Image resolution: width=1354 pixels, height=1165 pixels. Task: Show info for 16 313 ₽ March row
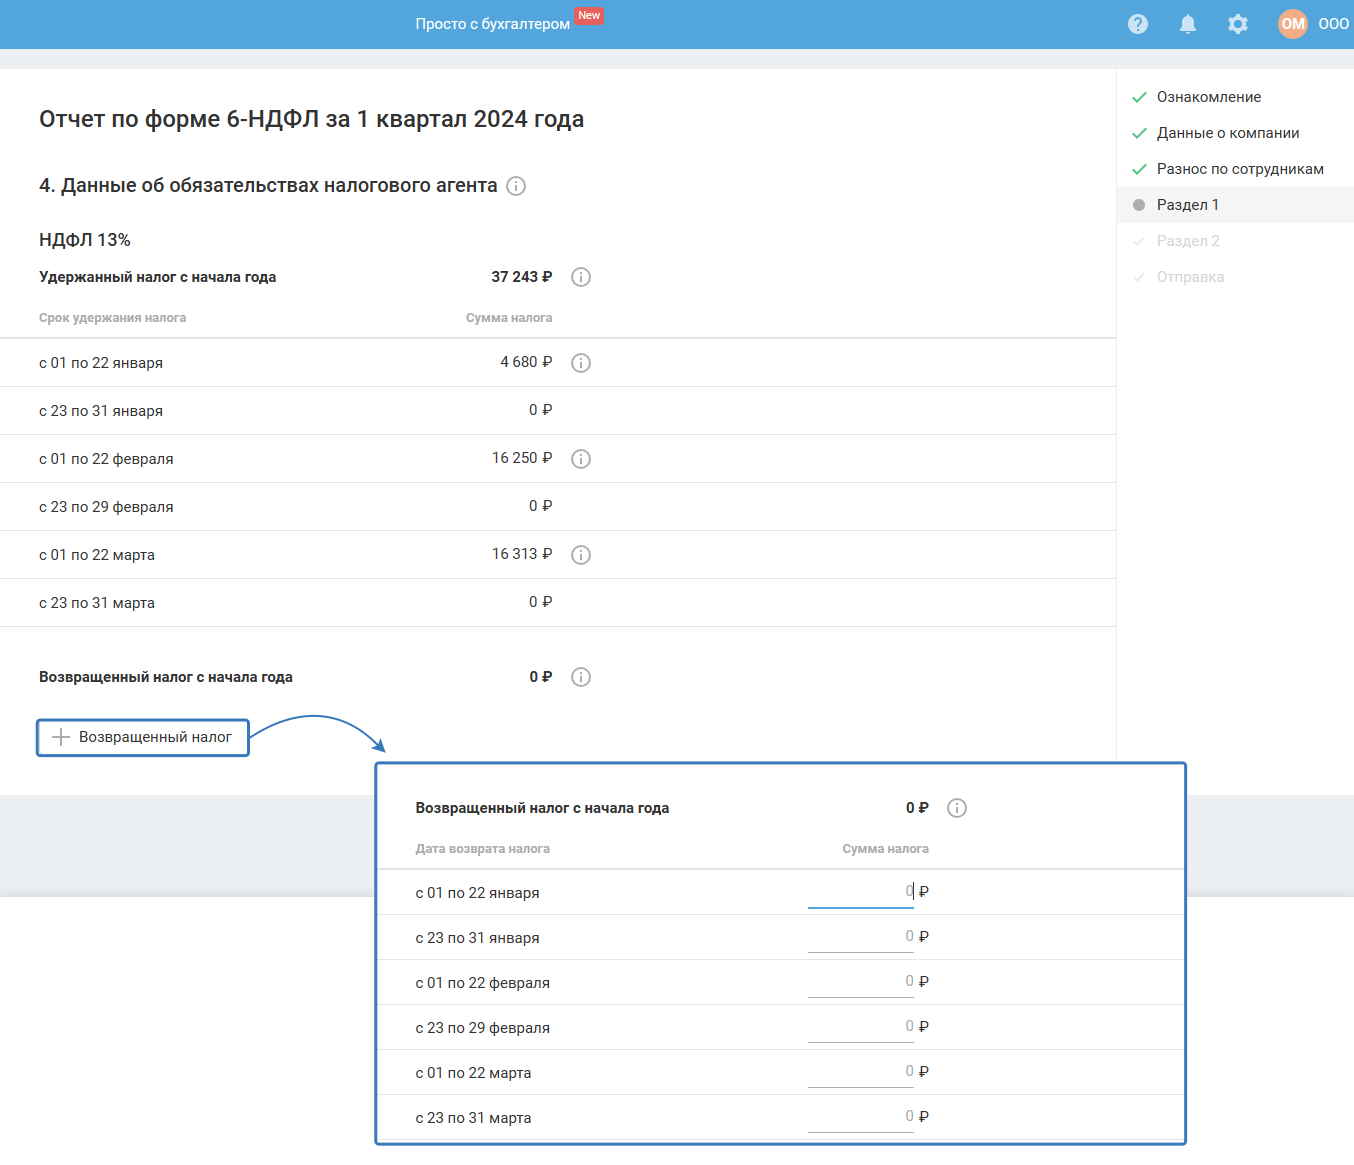coord(581,555)
